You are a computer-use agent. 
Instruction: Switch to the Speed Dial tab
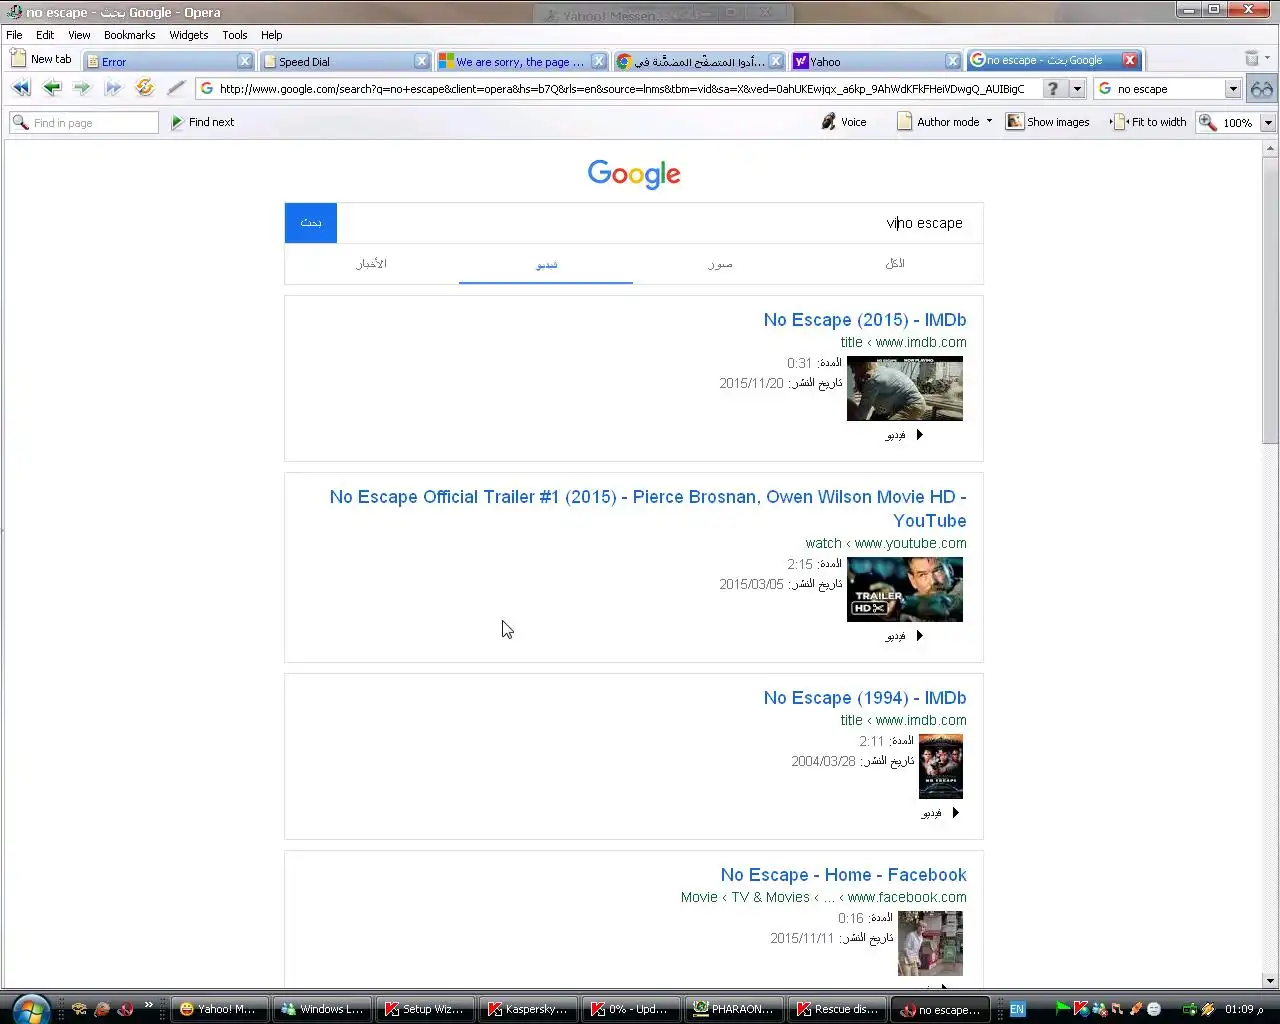pyautogui.click(x=338, y=61)
